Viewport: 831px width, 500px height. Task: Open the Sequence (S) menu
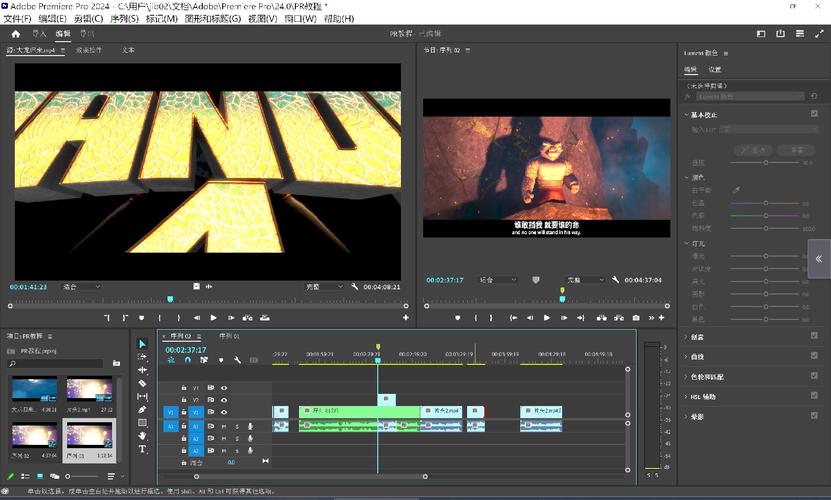(x=125, y=19)
